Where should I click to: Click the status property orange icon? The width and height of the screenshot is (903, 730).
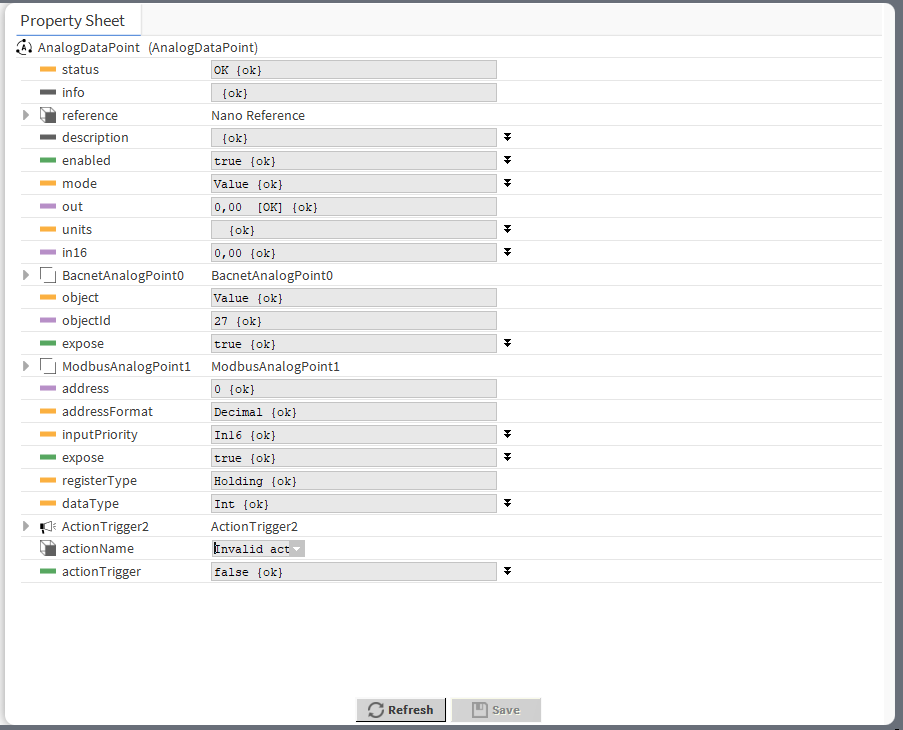(47, 70)
